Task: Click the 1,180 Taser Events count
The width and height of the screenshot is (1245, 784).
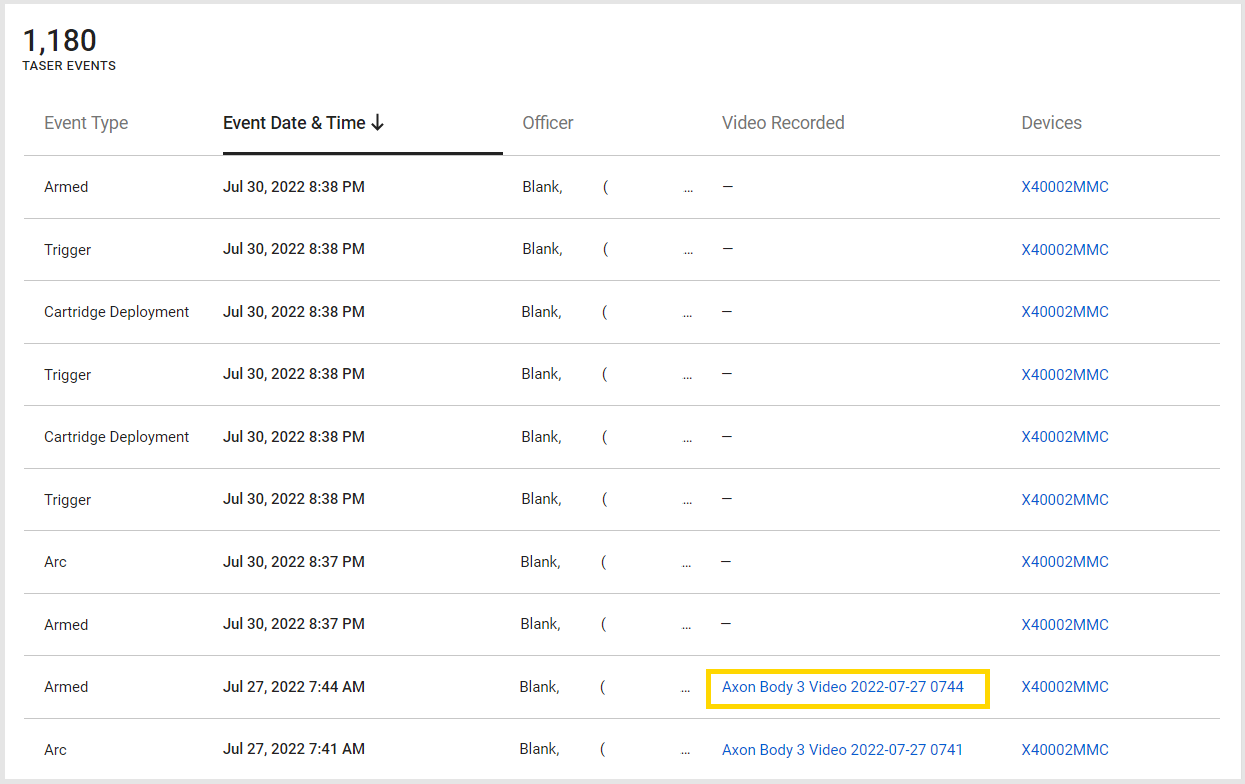Action: 60,41
